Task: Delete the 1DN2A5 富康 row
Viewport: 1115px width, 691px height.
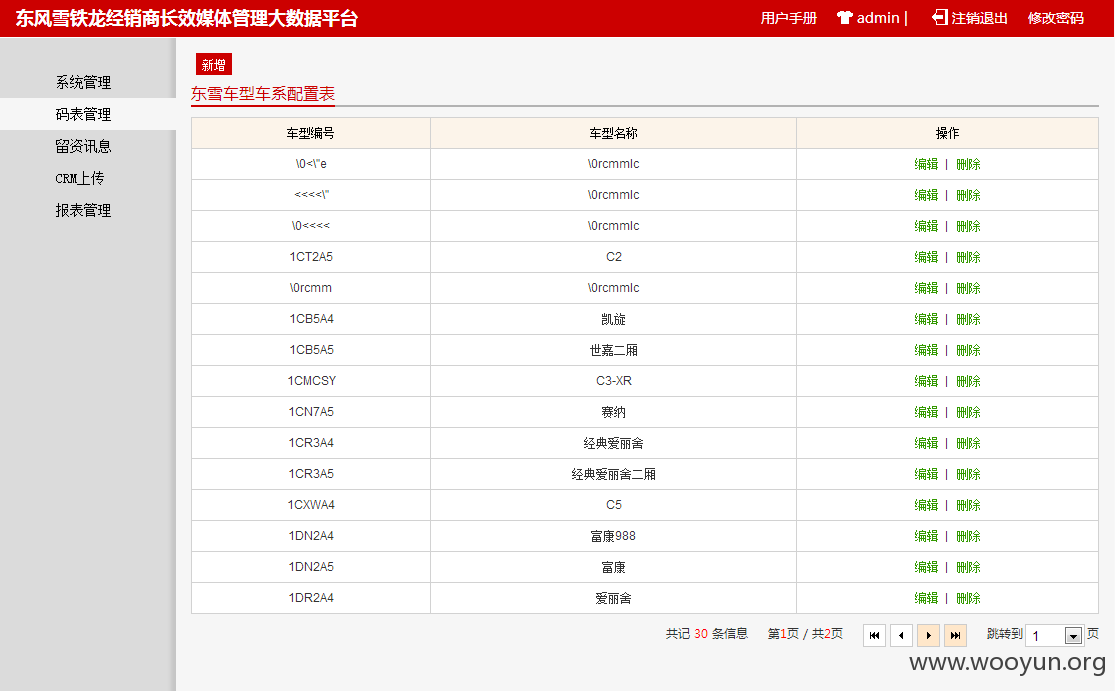Action: [968, 567]
